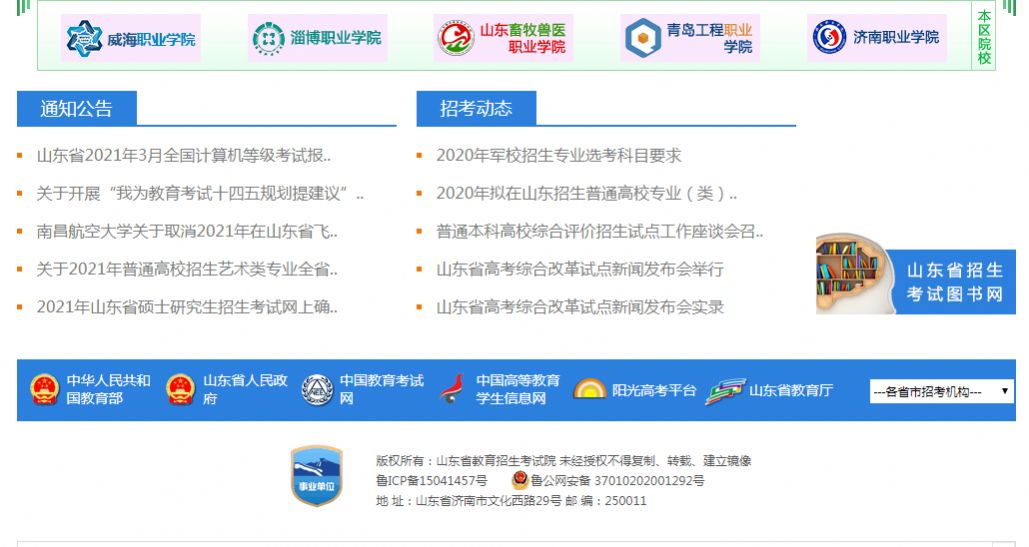Click the 山东省招生考试图书网 banner
The height and width of the screenshot is (547, 1029).
(916, 274)
